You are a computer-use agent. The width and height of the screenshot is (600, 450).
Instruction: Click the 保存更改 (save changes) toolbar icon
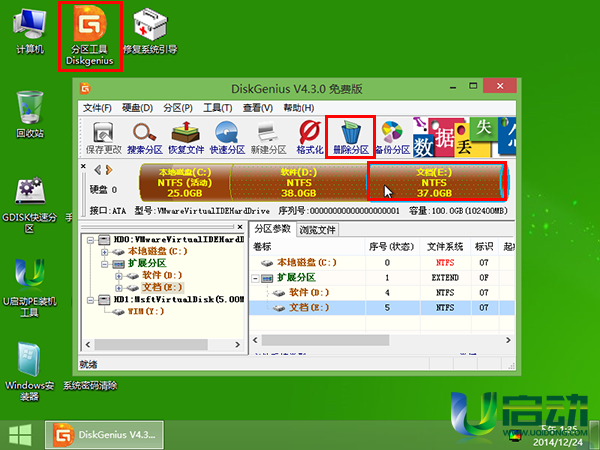(x=103, y=138)
